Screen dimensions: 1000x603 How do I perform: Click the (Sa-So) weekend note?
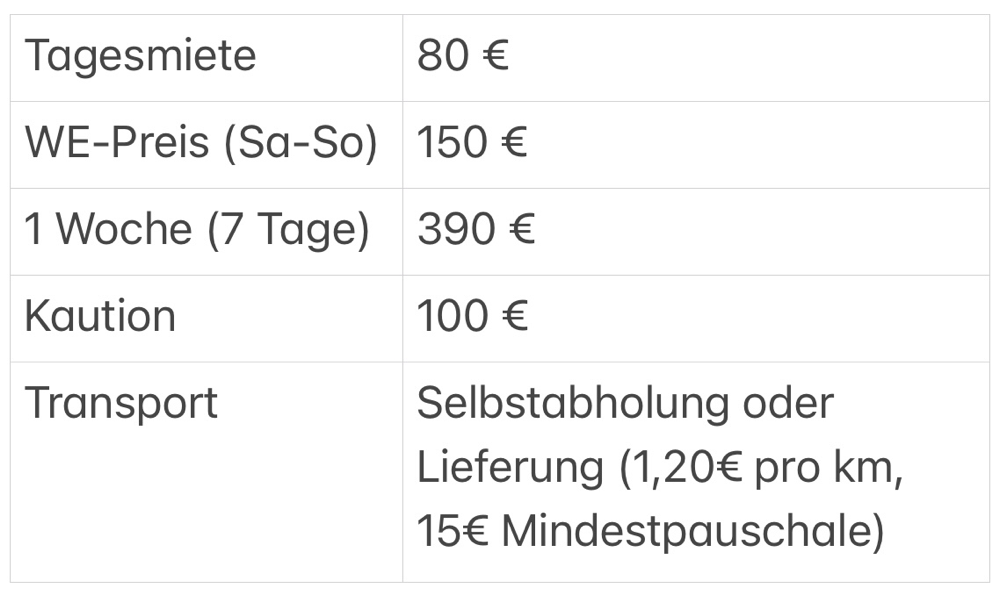pos(300,143)
